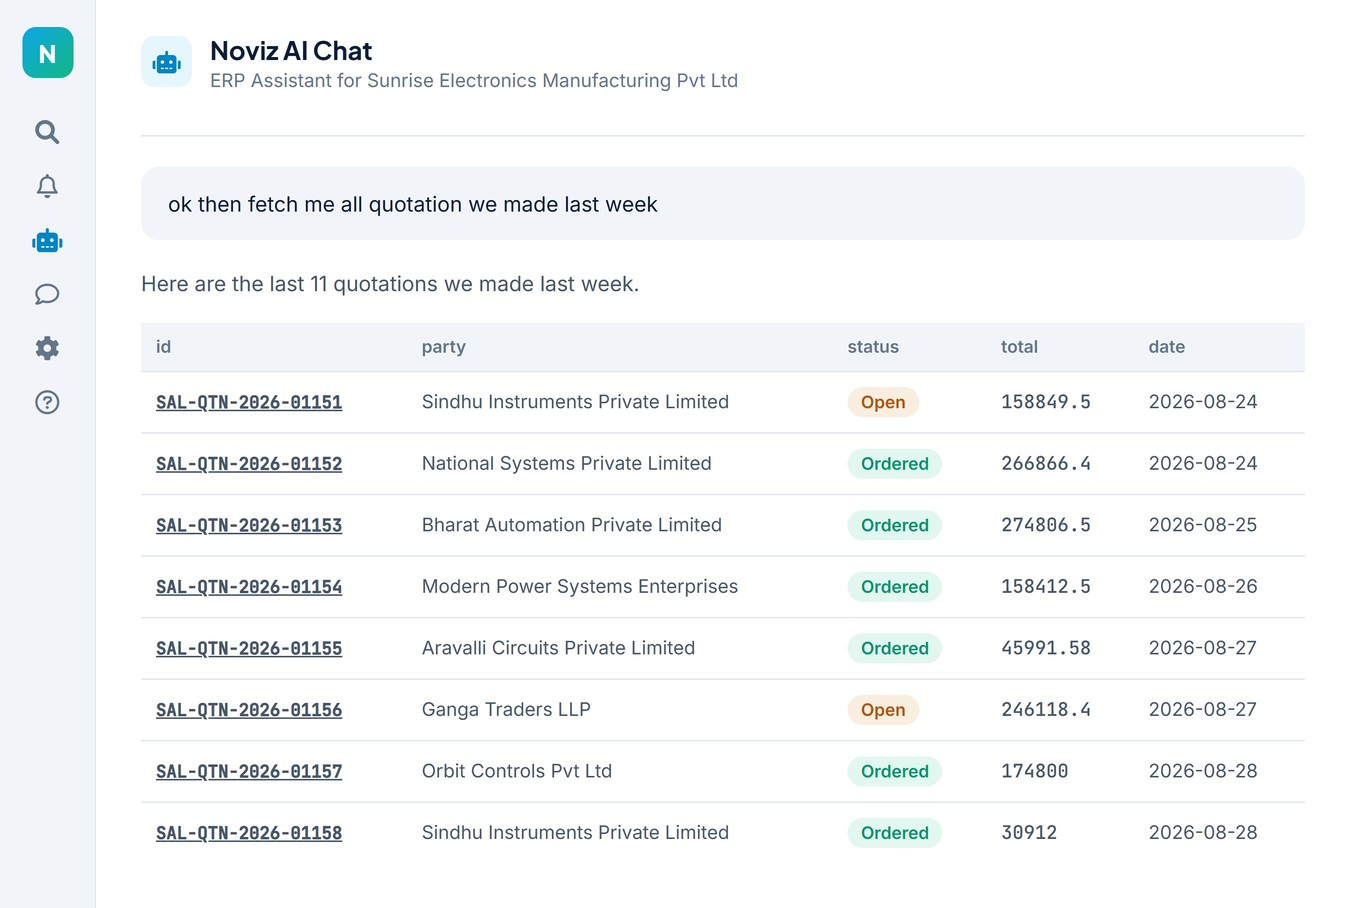
Task: Click the Open status badge for Ganga Traders
Action: (x=883, y=710)
